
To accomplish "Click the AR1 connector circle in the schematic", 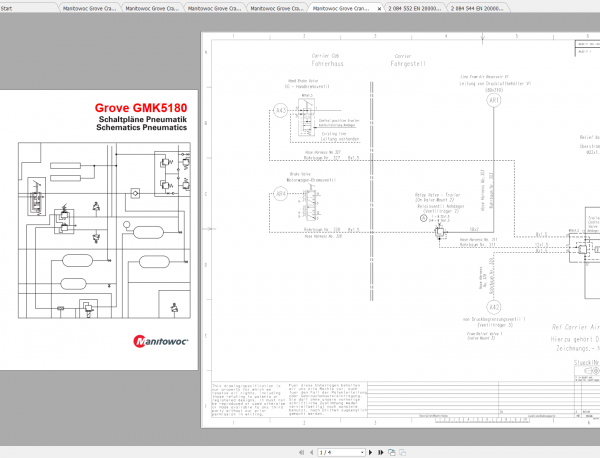I will [494, 100].
